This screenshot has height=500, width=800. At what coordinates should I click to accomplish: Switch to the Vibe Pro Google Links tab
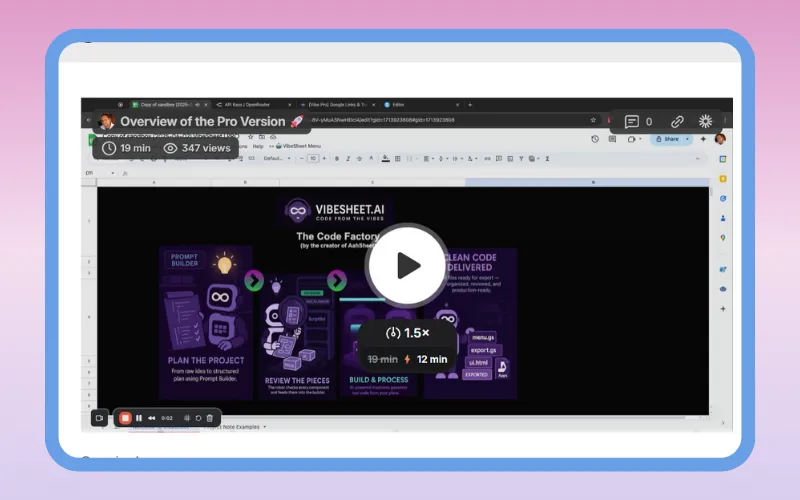point(337,105)
